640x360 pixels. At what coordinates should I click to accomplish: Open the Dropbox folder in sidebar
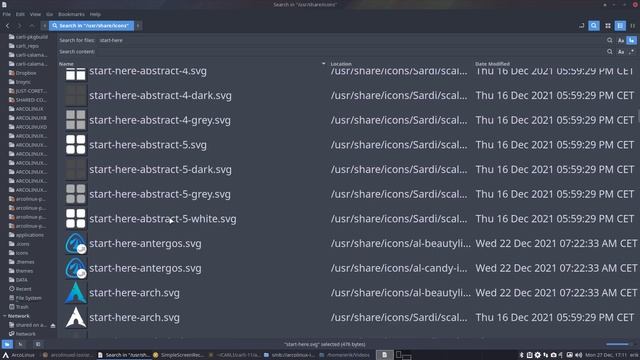26,73
